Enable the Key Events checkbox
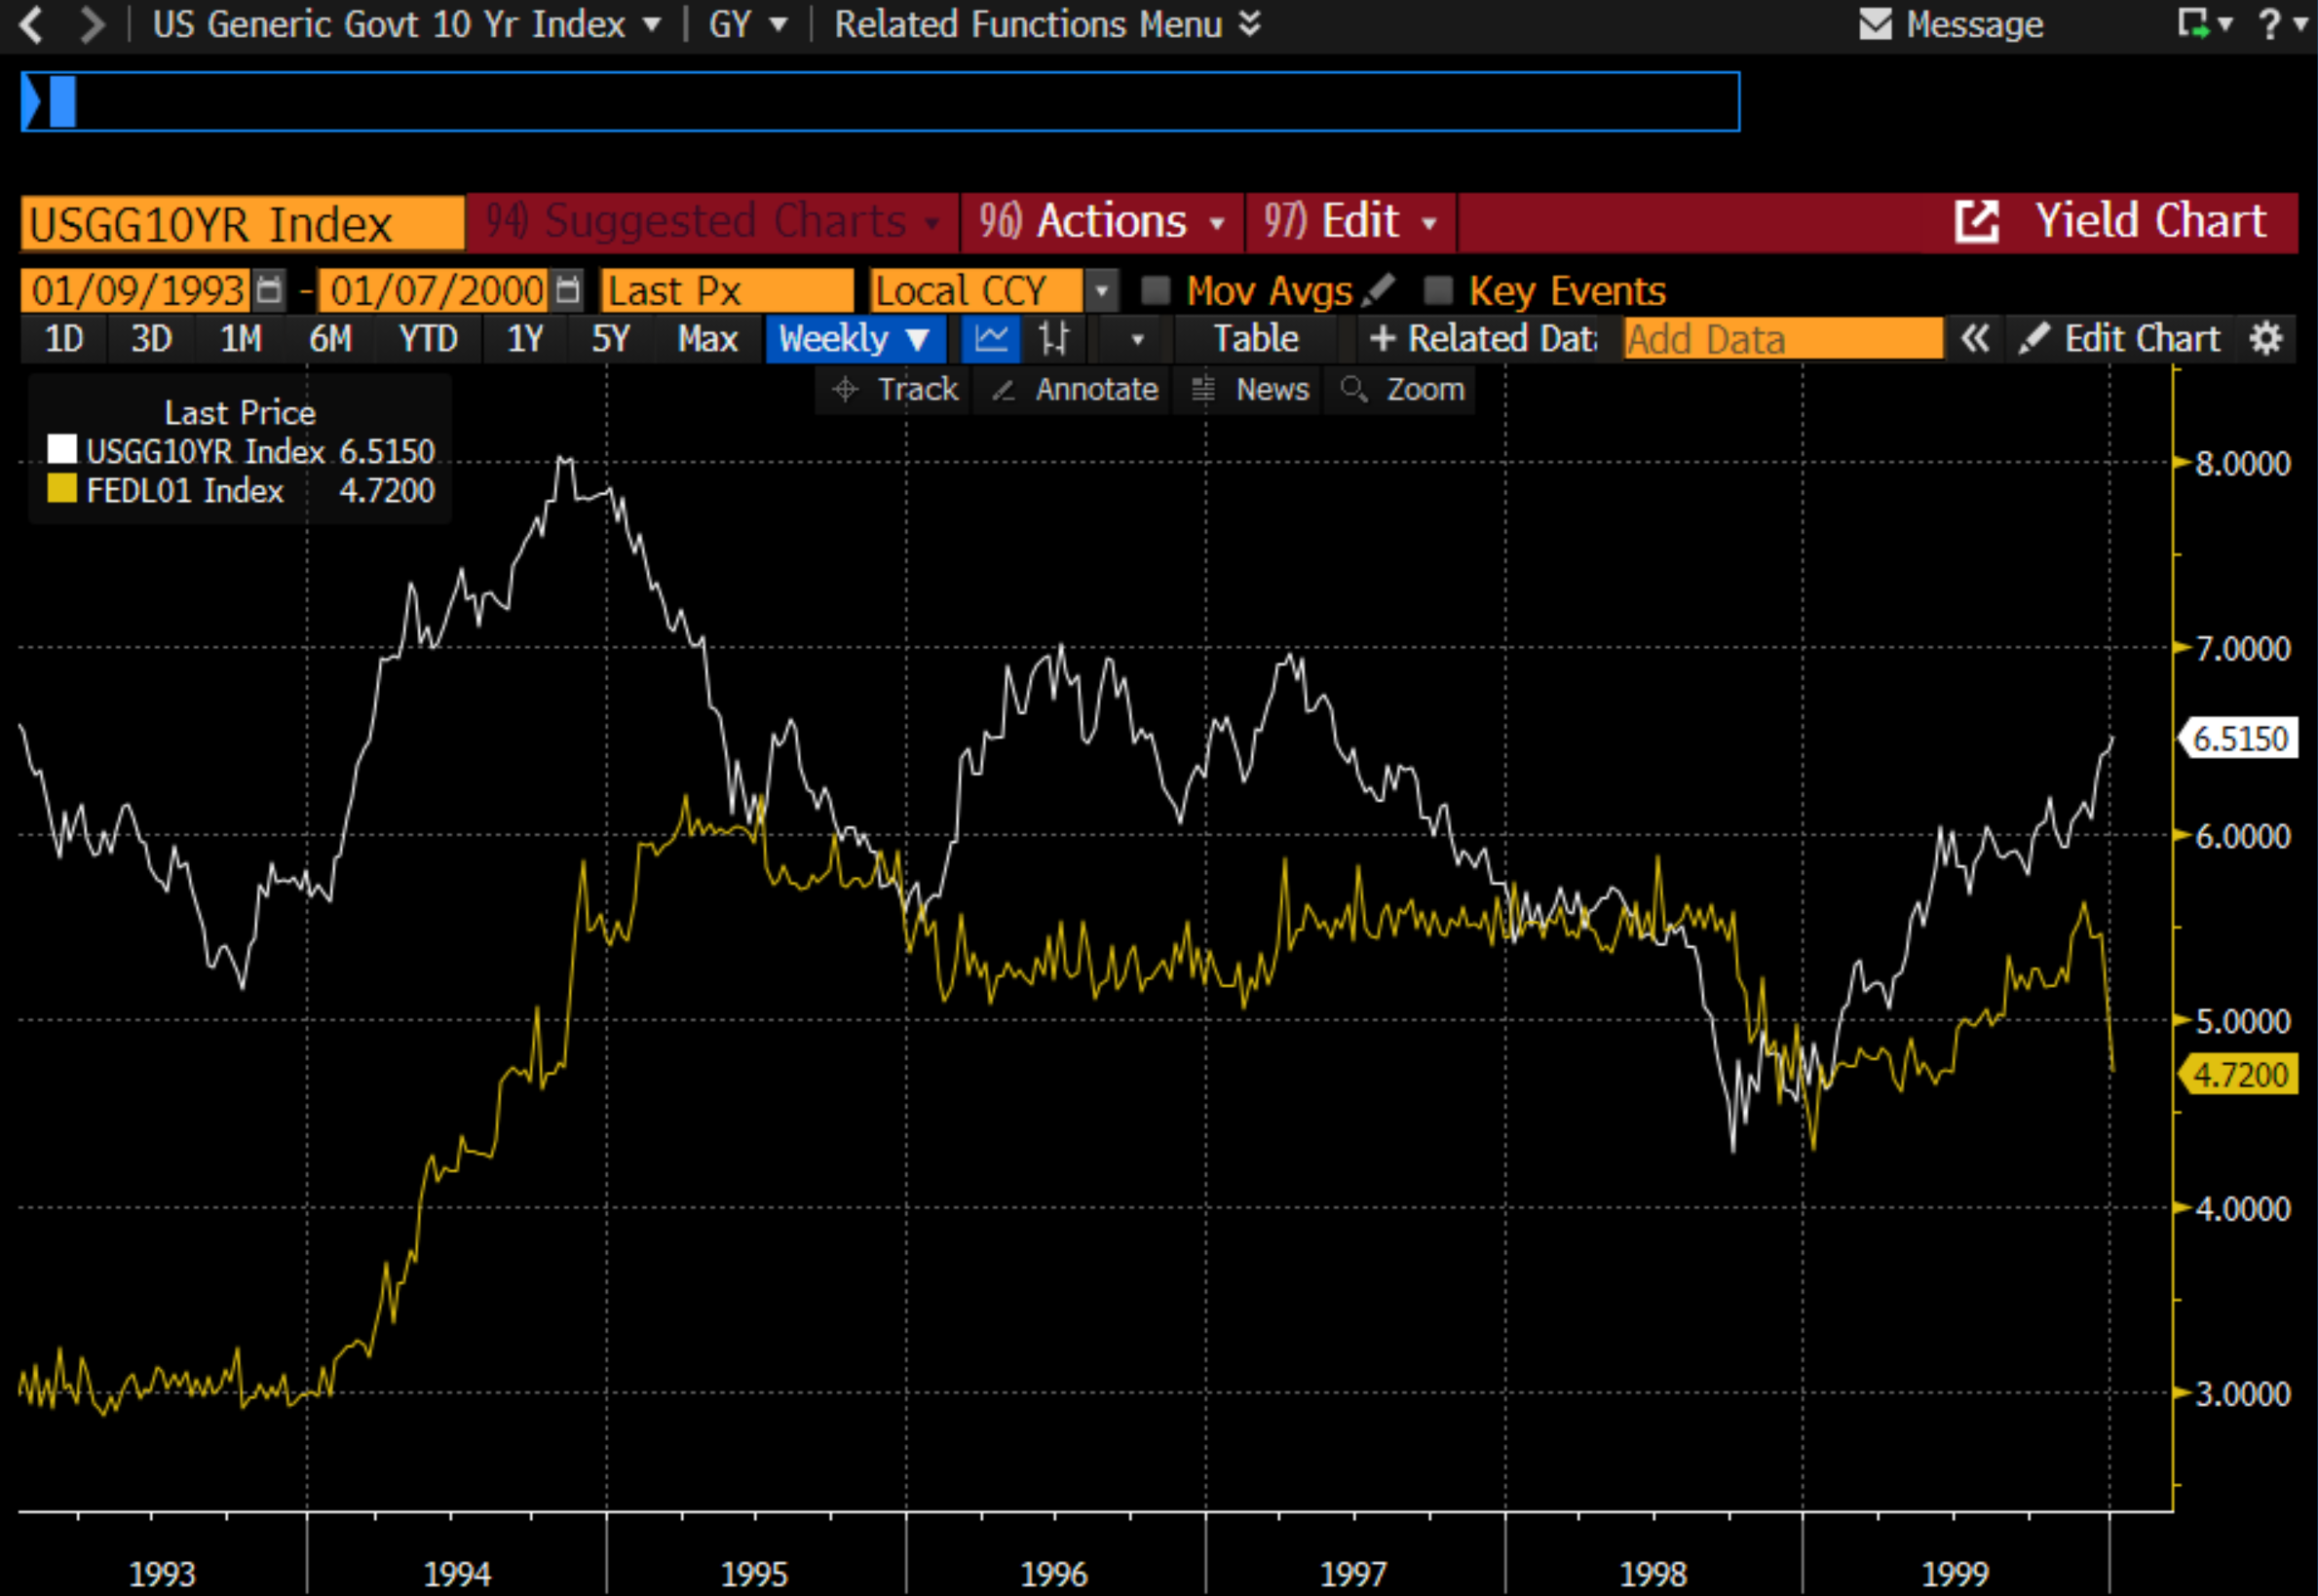 1437,291
